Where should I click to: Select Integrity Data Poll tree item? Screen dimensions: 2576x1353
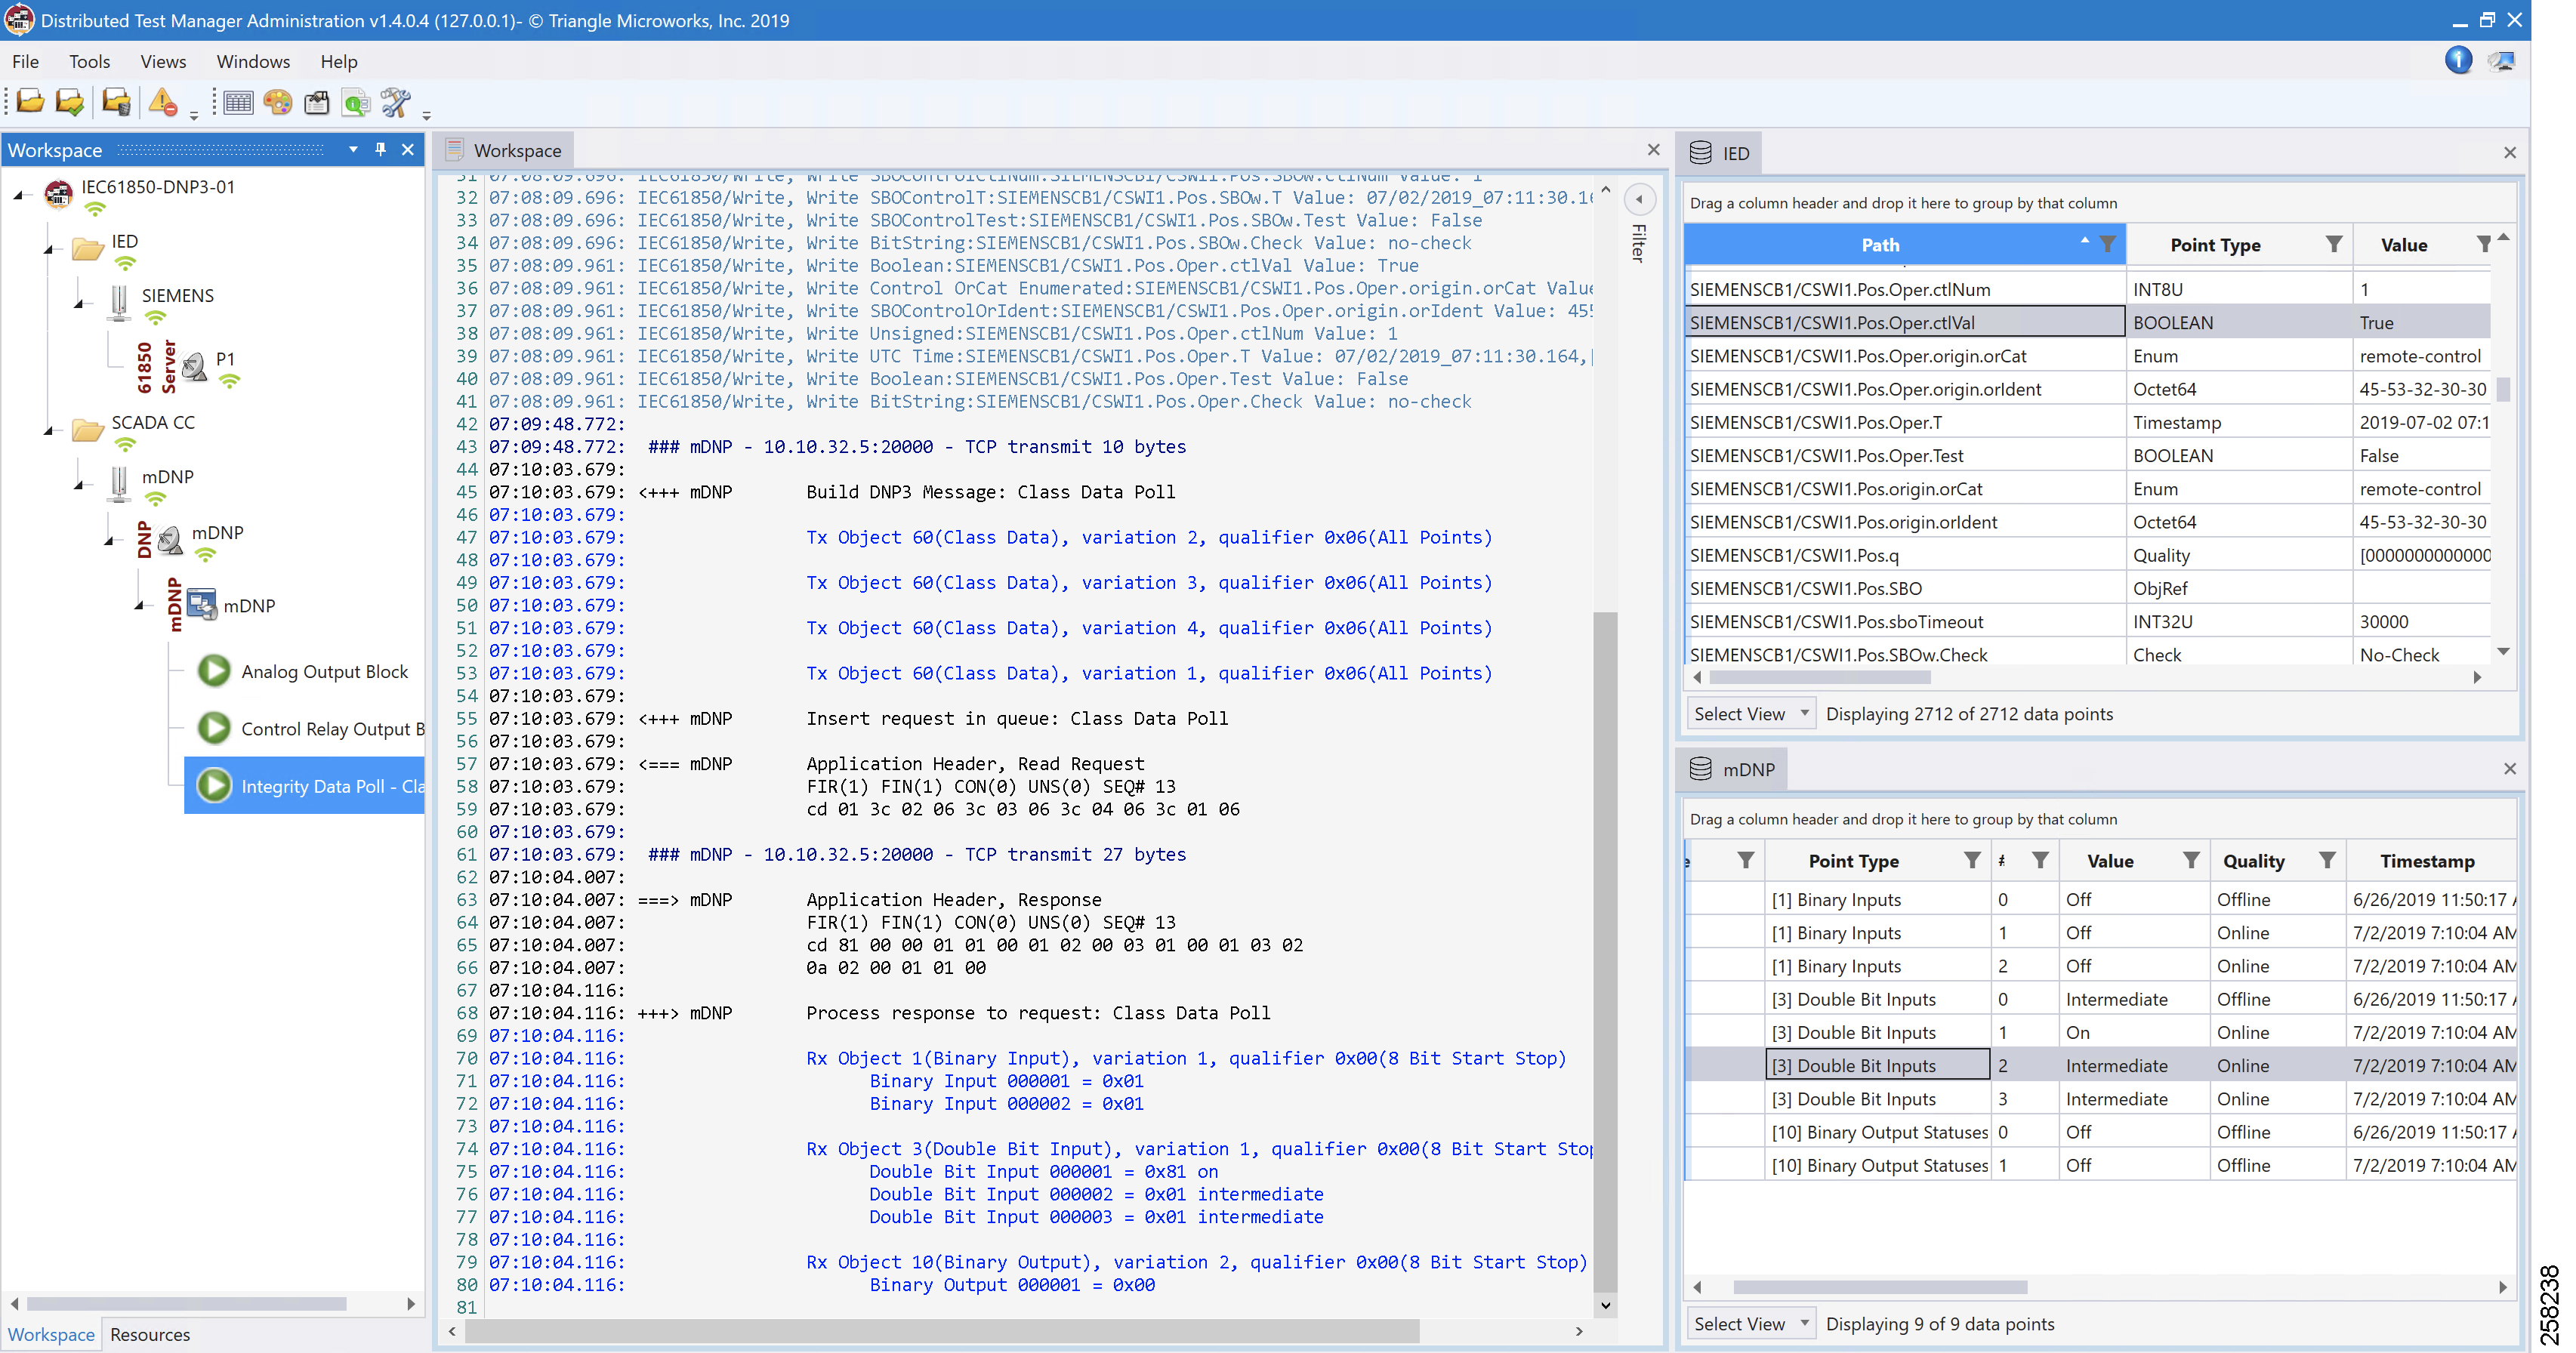[x=305, y=785]
